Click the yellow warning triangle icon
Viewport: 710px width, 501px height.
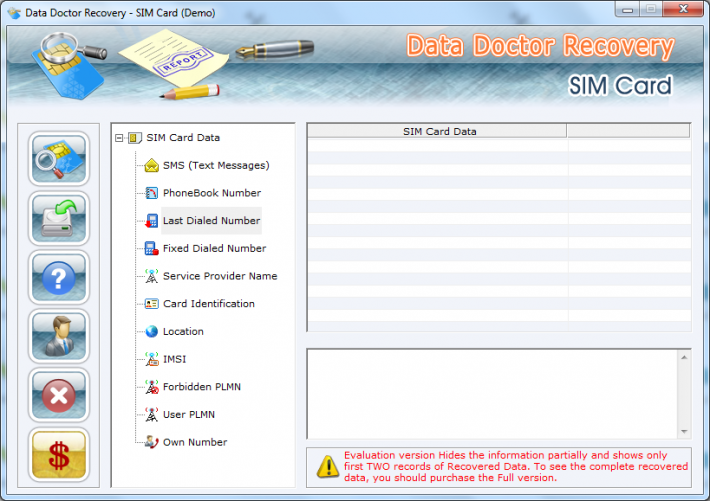click(328, 467)
